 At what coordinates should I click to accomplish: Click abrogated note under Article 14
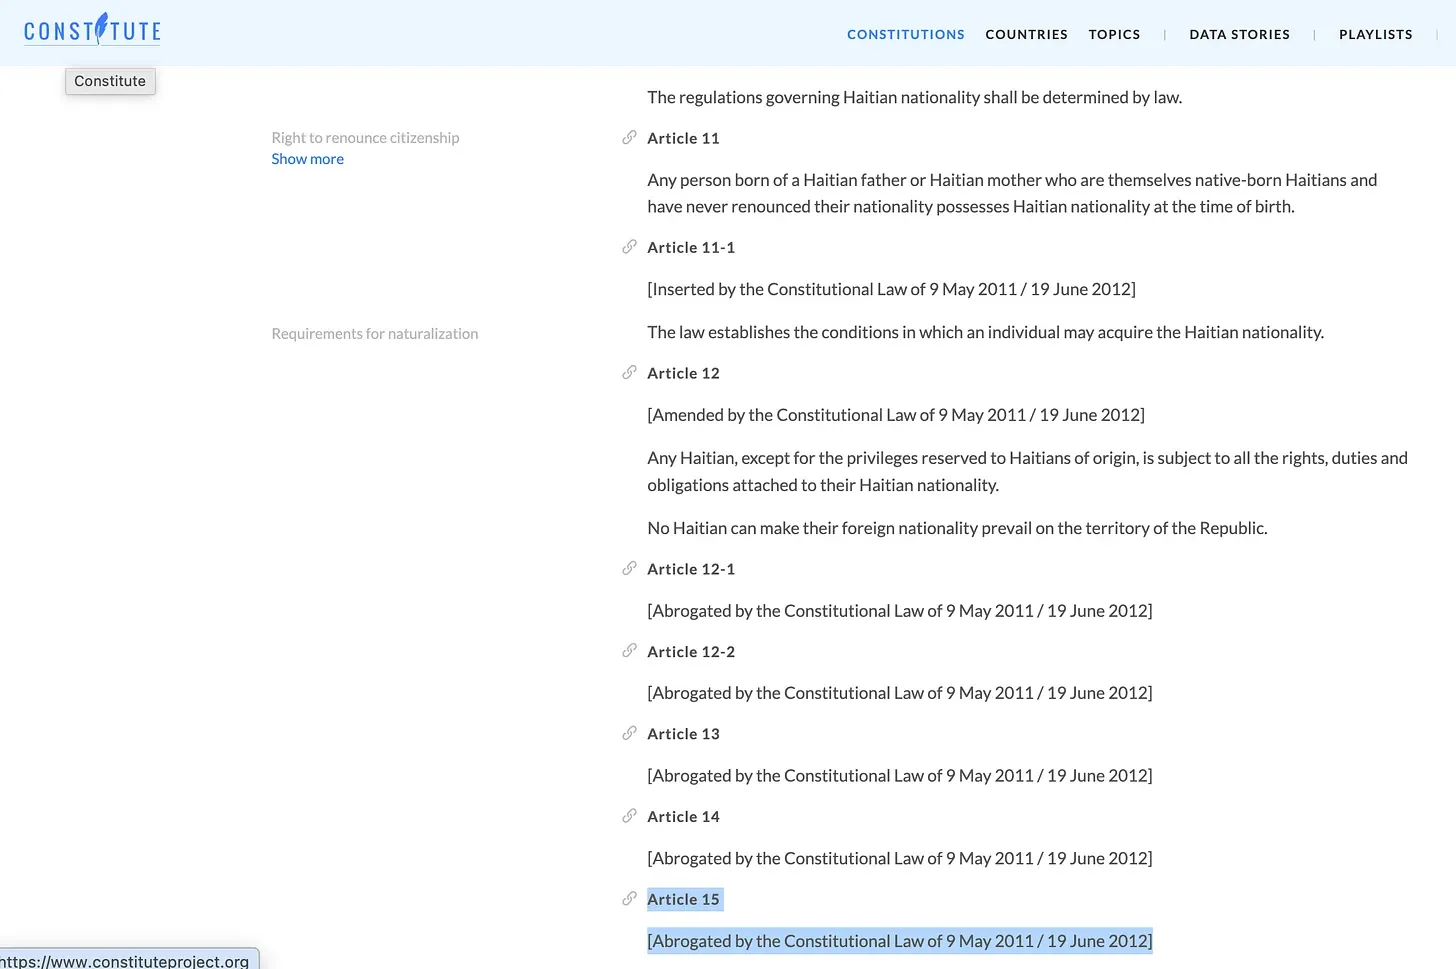pyautogui.click(x=900, y=859)
